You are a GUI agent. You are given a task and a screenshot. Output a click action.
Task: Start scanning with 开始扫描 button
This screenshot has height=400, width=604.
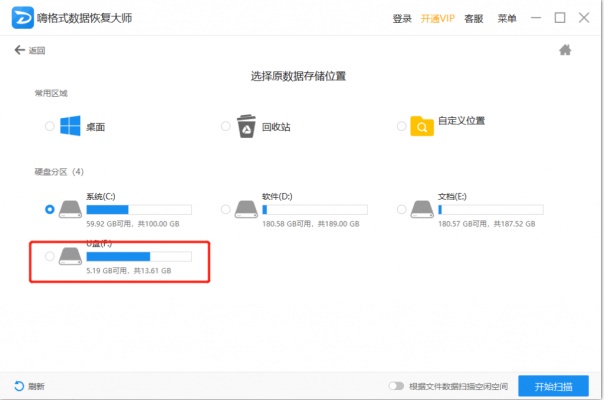(x=553, y=386)
